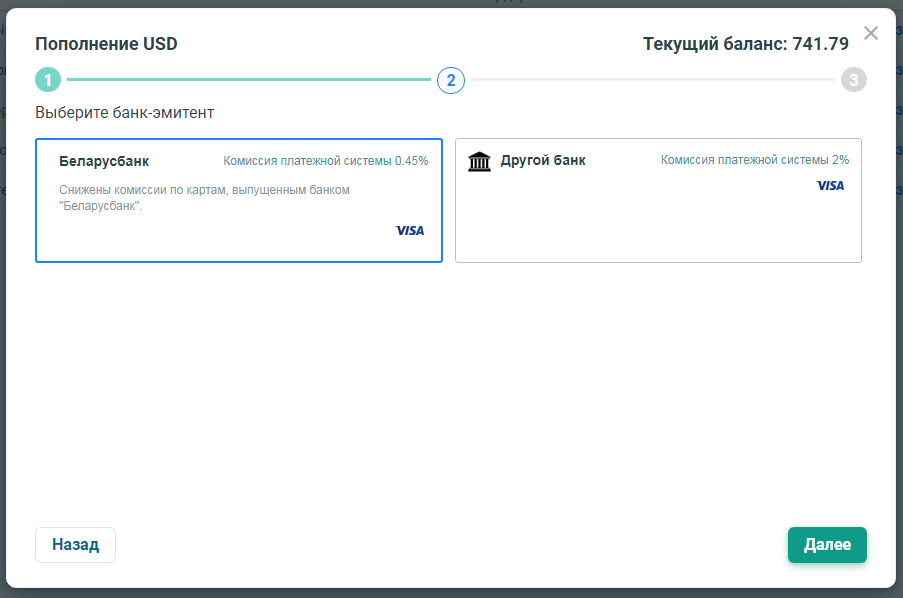Click the Выберите банк-эмитент label
The image size is (903, 598).
(124, 112)
